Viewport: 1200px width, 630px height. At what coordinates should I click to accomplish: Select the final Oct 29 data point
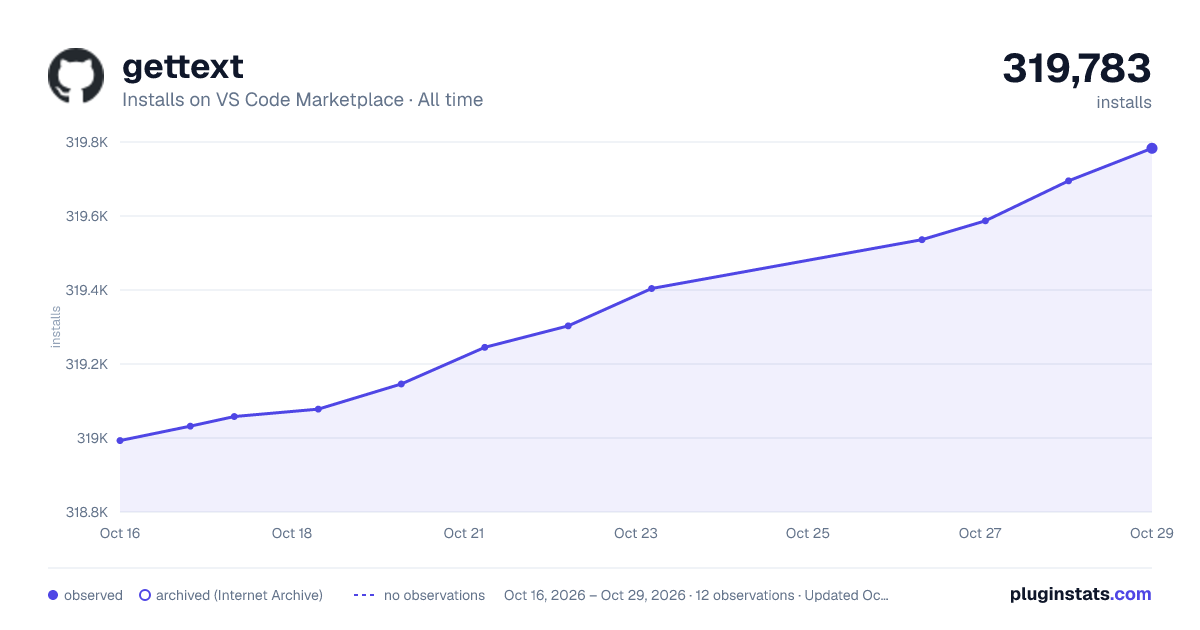coord(1152,148)
